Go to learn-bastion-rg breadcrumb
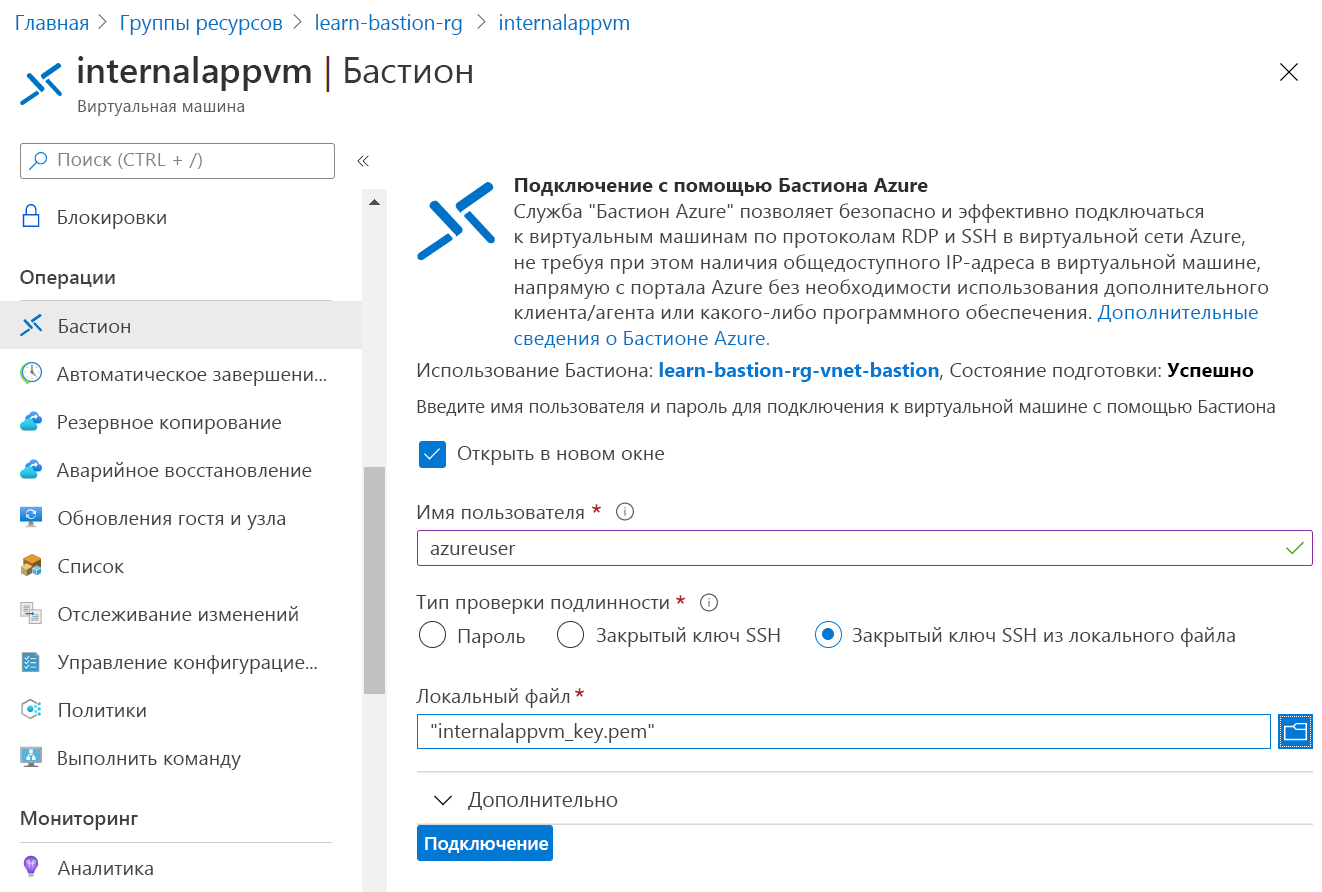The height and width of the screenshot is (892, 1322). (389, 22)
